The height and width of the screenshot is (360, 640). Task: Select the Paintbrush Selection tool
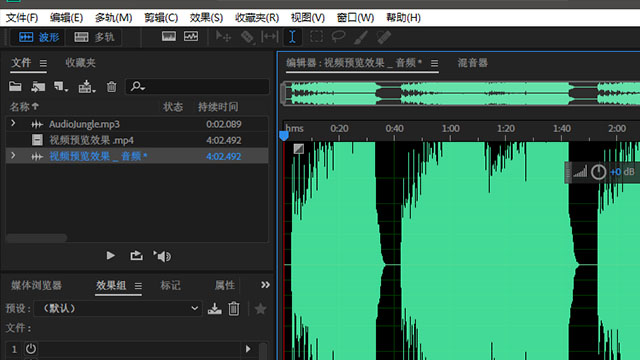[x=361, y=37]
